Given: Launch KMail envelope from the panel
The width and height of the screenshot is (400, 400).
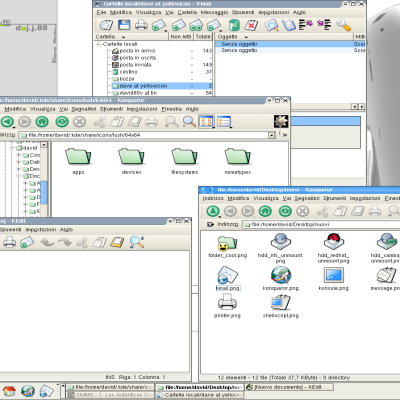Looking at the screenshot, I should pyautogui.click(x=46, y=391).
